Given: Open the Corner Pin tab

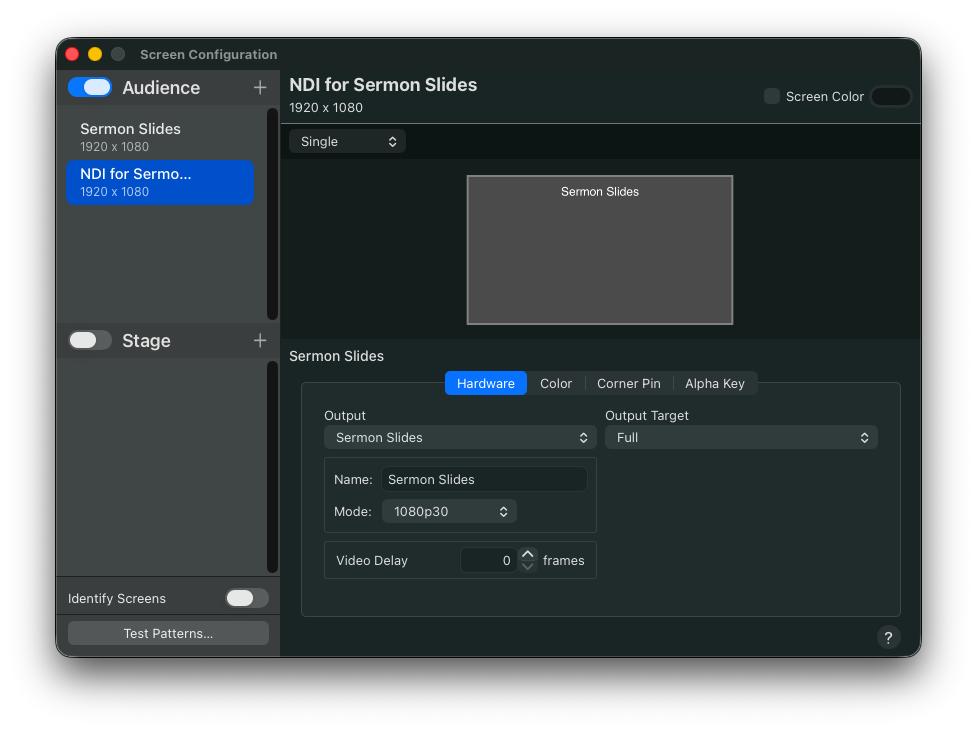Looking at the screenshot, I should pos(629,383).
